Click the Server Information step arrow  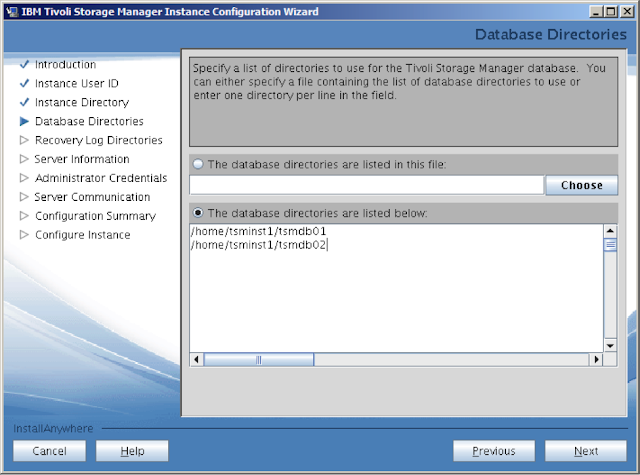24,159
